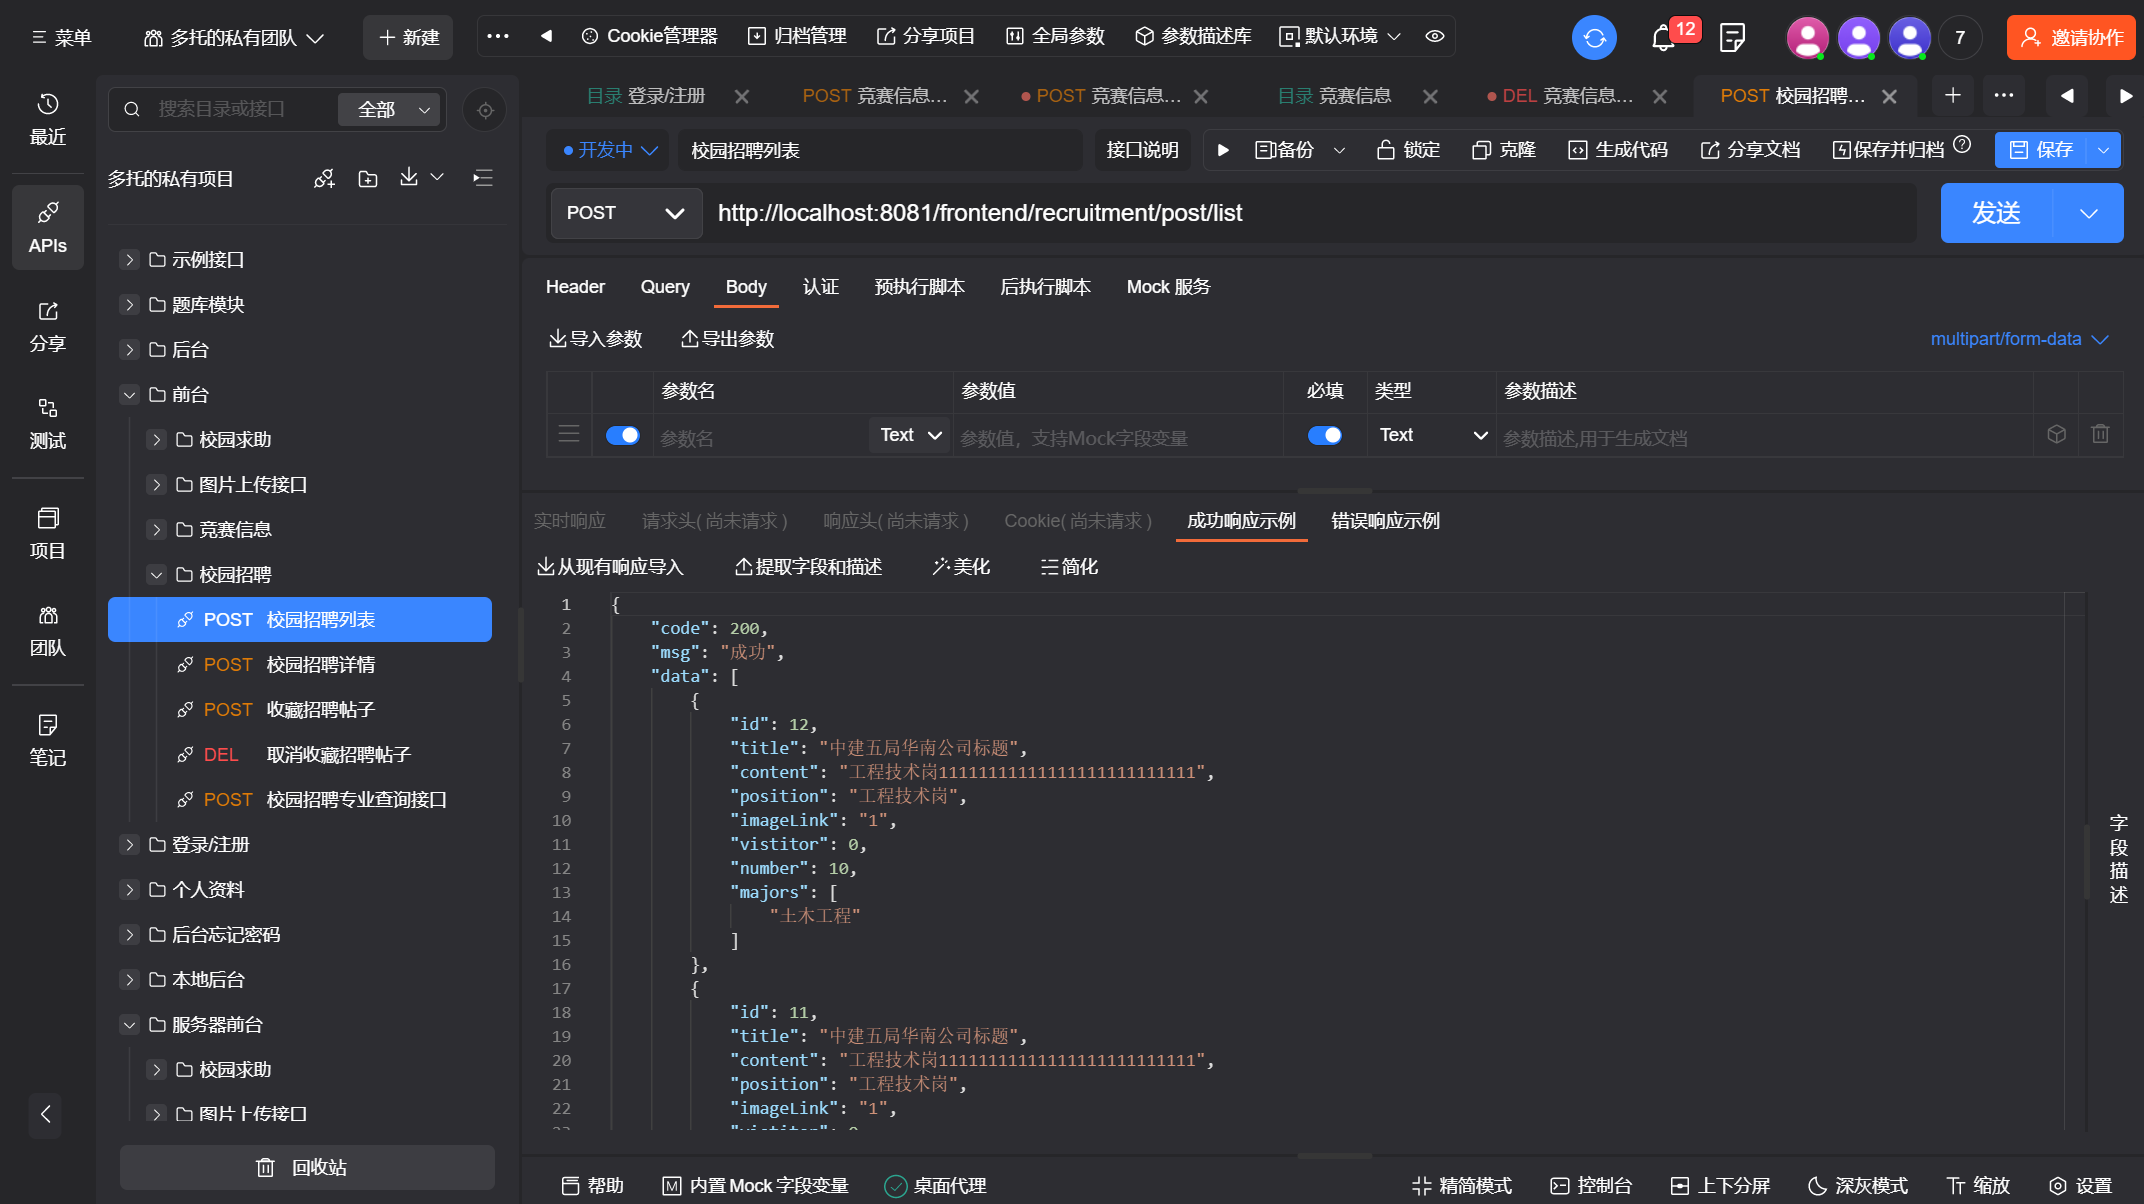
Task: Click the 邀请协作 invite button
Action: pyautogui.click(x=2071, y=38)
